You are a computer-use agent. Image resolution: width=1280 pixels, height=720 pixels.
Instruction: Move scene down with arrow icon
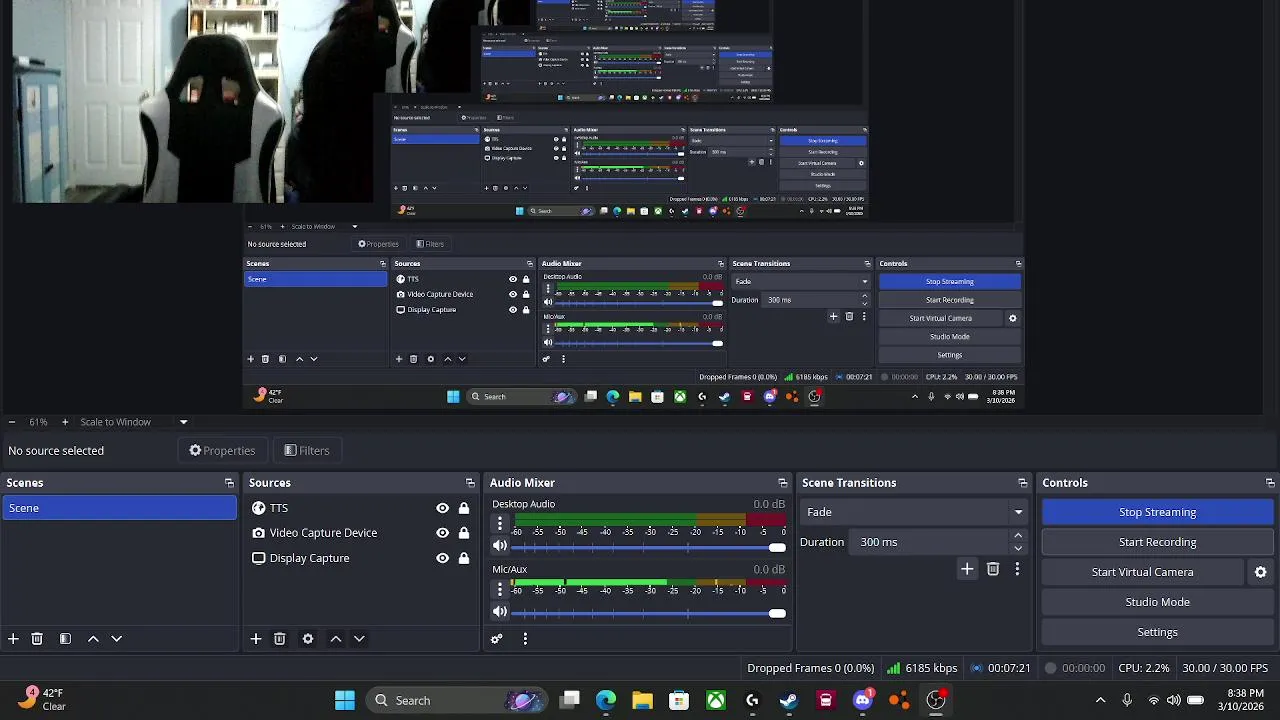coord(116,639)
